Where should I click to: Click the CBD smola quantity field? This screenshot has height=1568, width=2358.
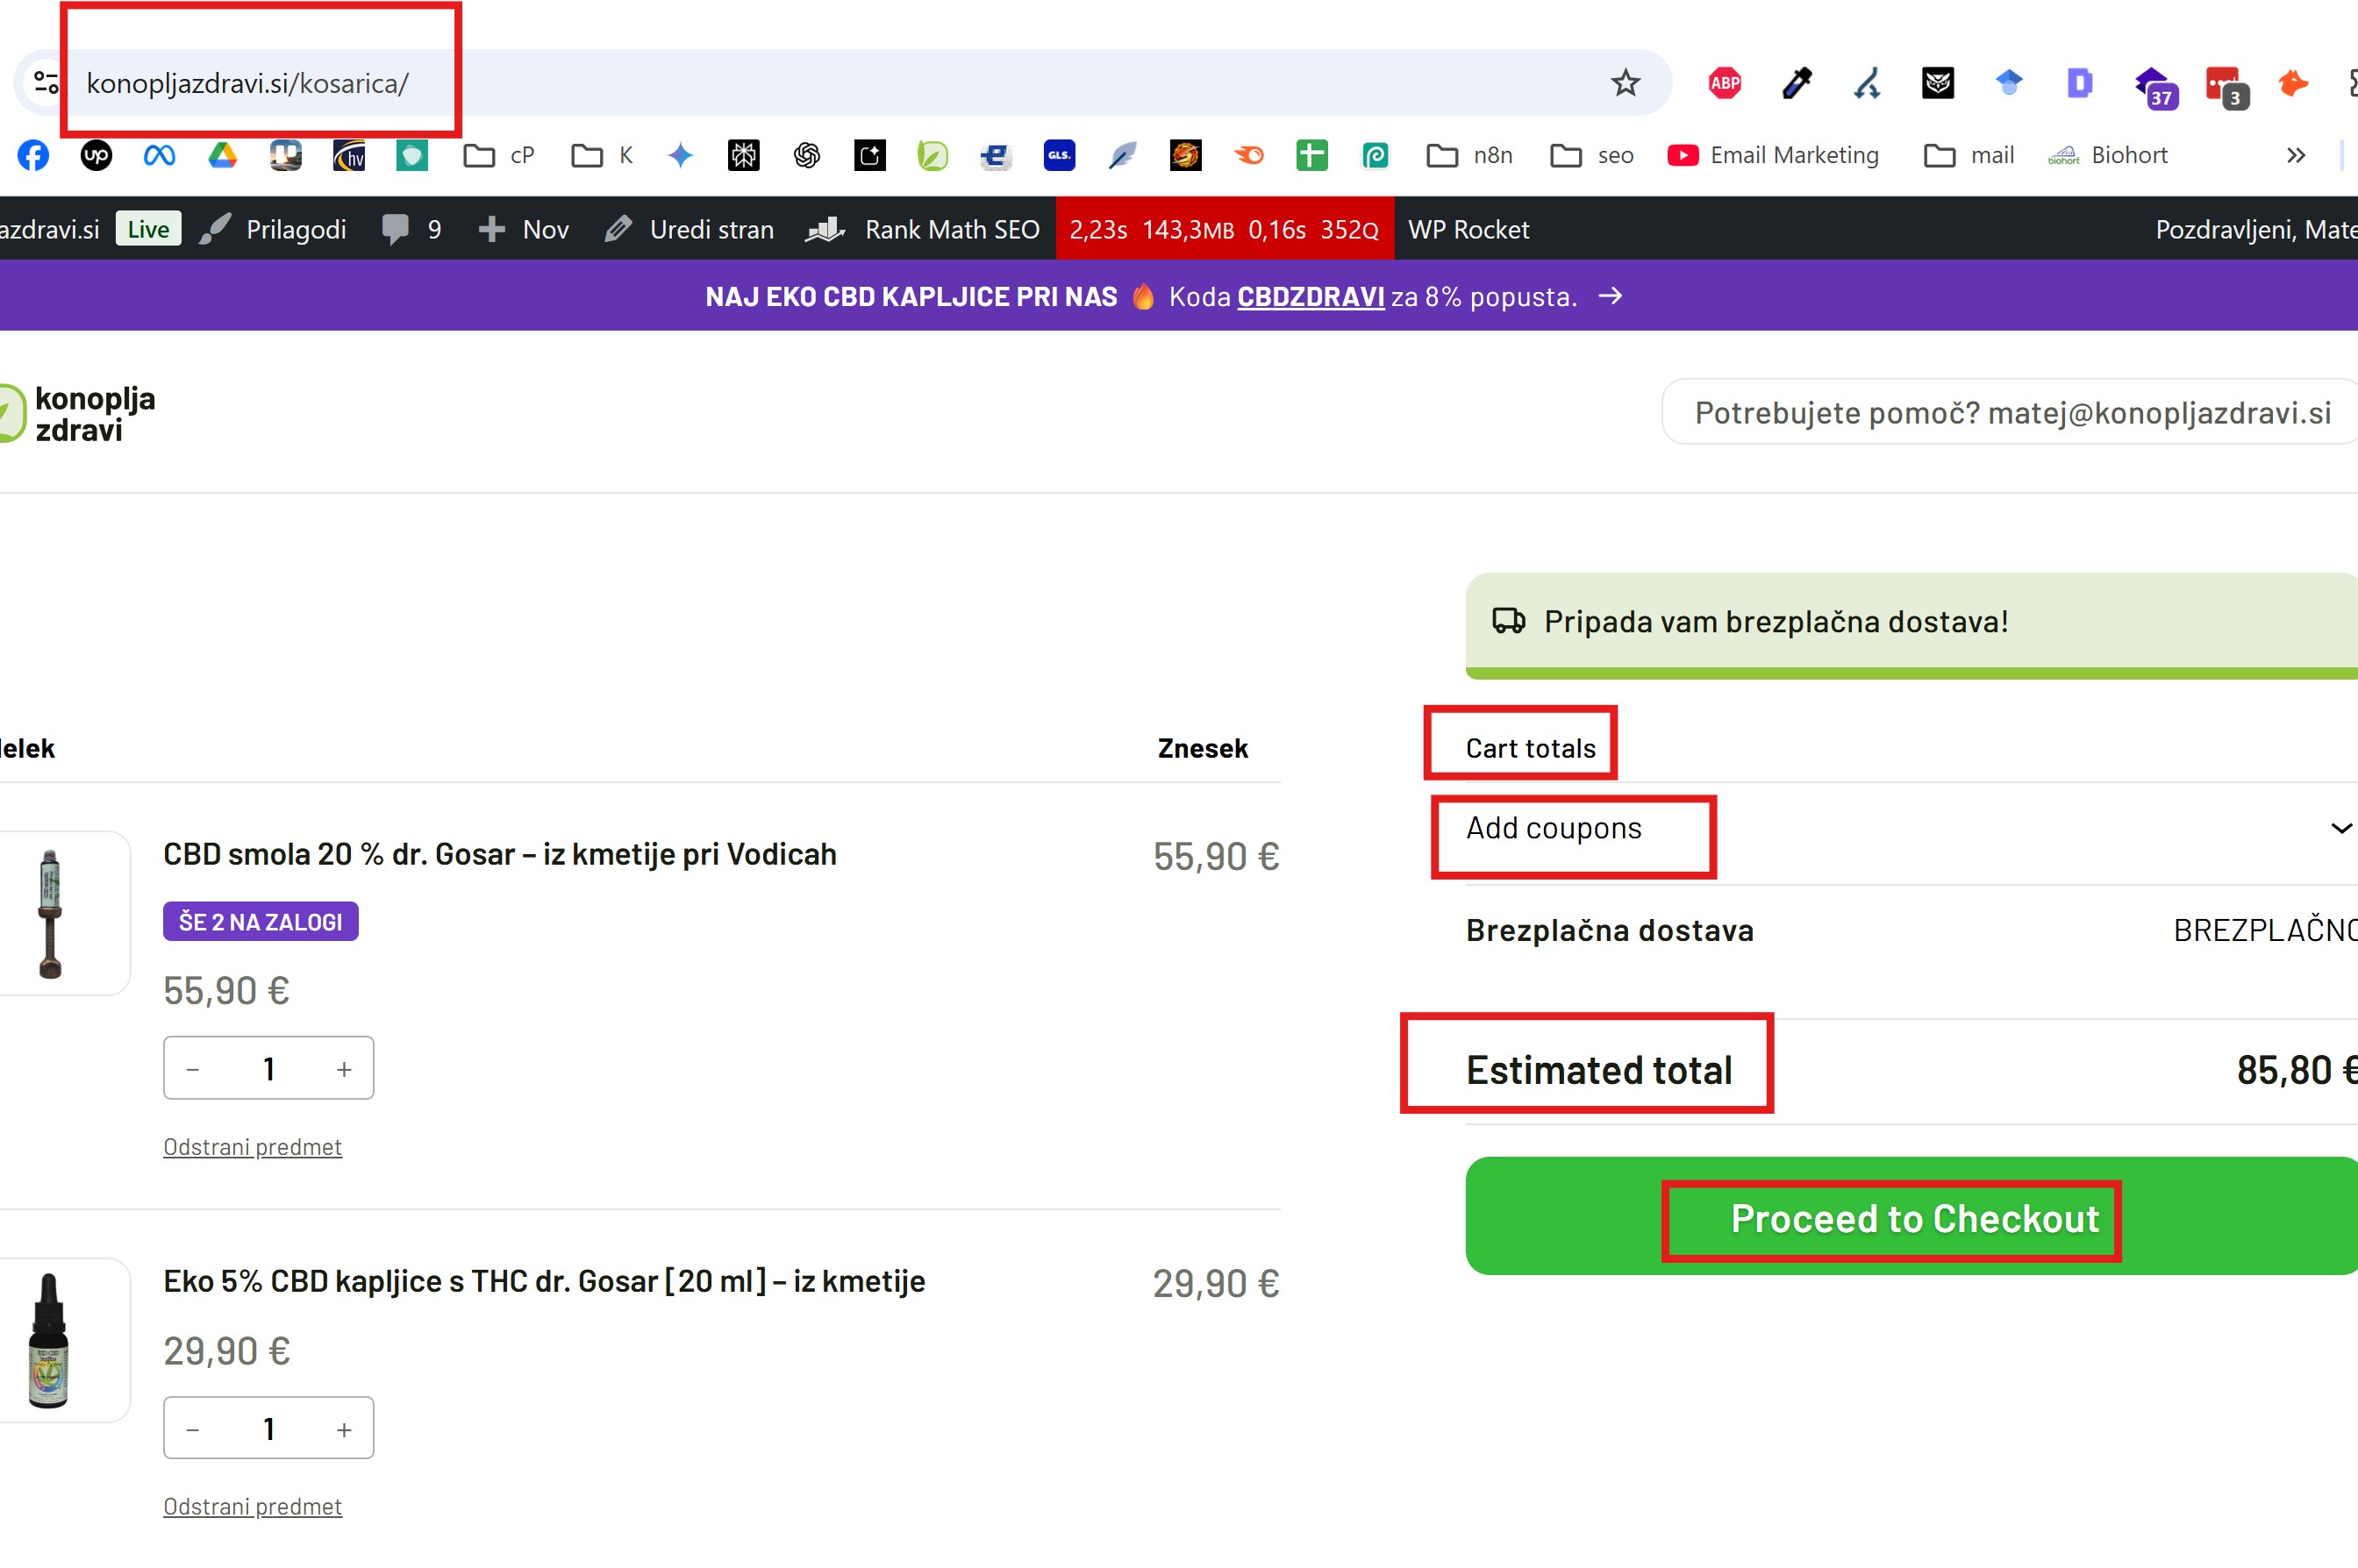point(269,1069)
